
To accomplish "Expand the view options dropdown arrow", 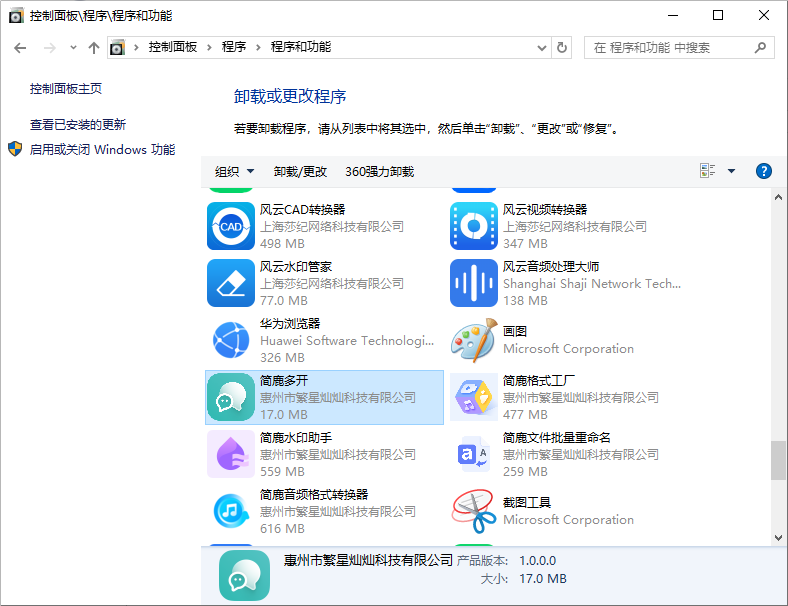I will pyautogui.click(x=731, y=171).
